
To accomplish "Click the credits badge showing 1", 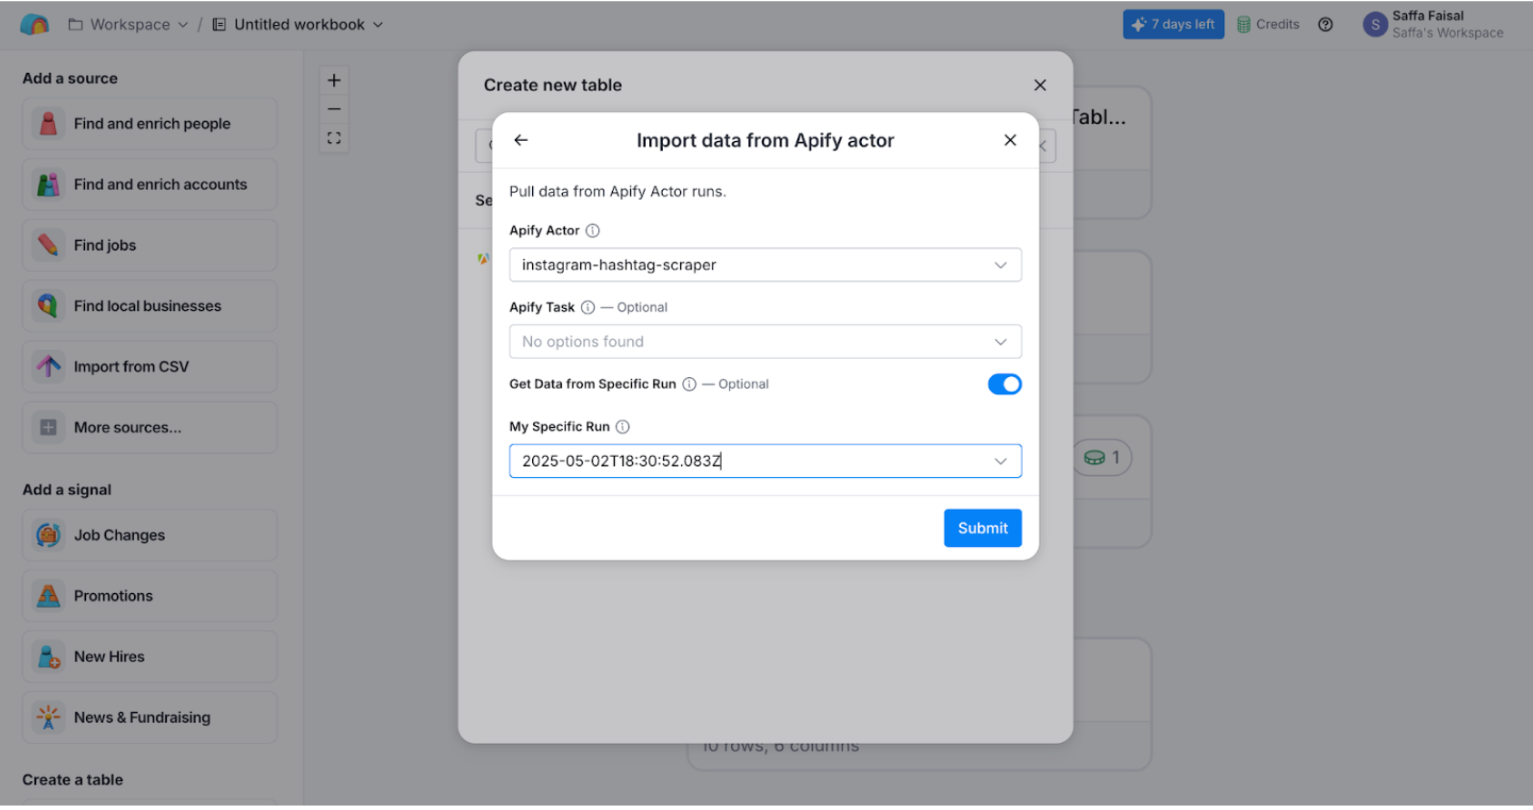I will click(1102, 458).
